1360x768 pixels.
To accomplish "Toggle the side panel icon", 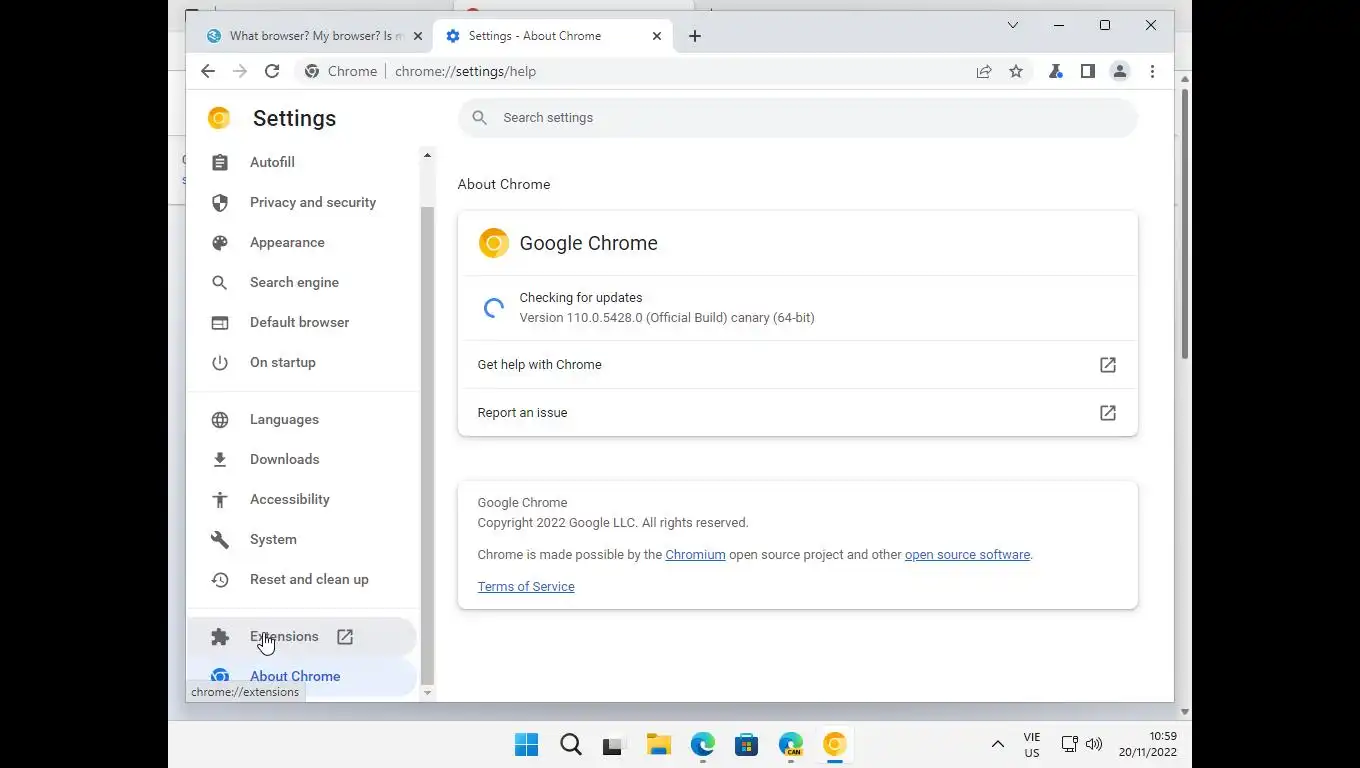I will click(1088, 71).
